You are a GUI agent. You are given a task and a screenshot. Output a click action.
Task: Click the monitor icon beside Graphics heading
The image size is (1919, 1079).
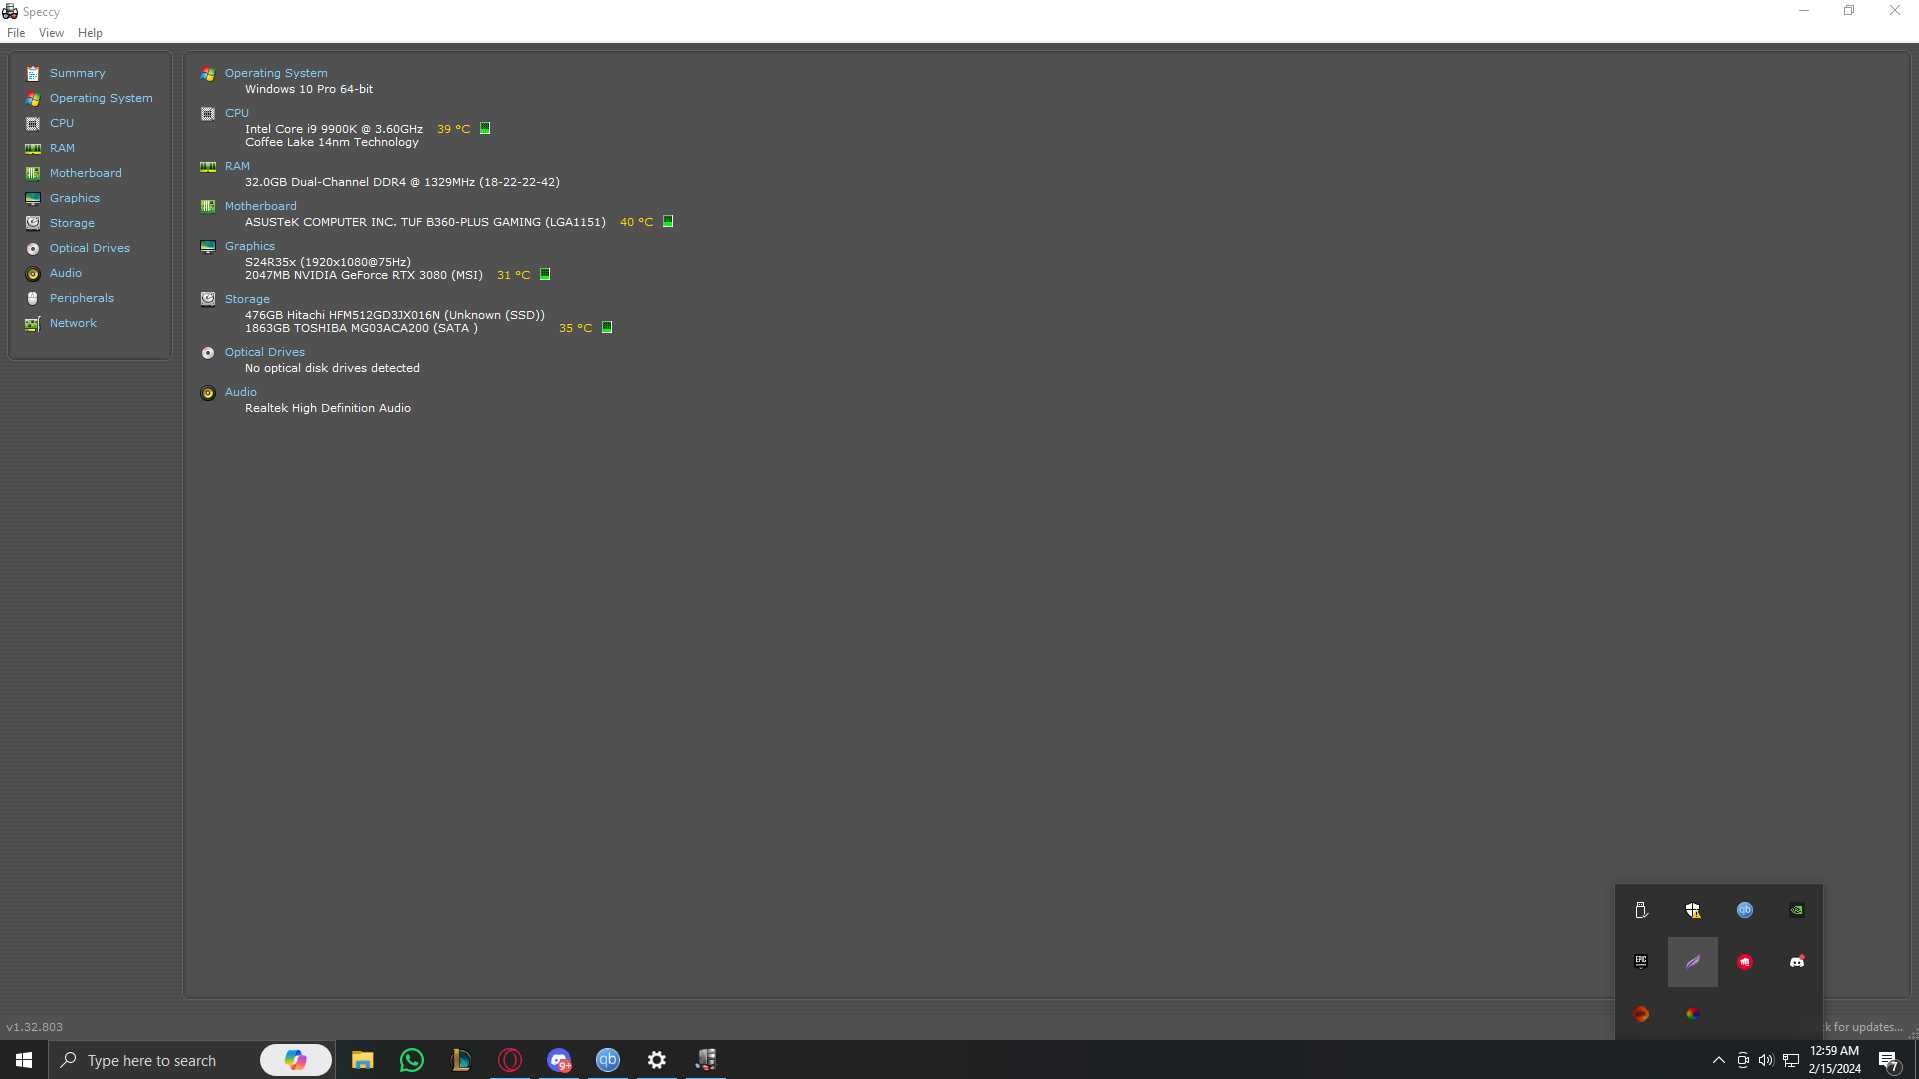pos(208,247)
